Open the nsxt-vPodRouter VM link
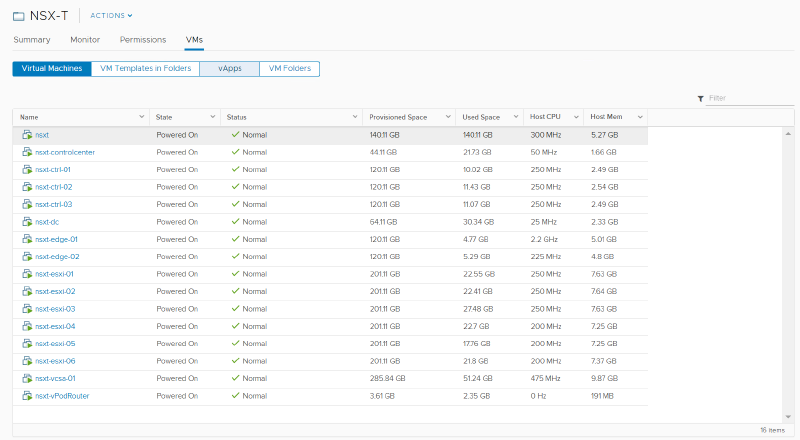800x440 pixels. (62, 396)
